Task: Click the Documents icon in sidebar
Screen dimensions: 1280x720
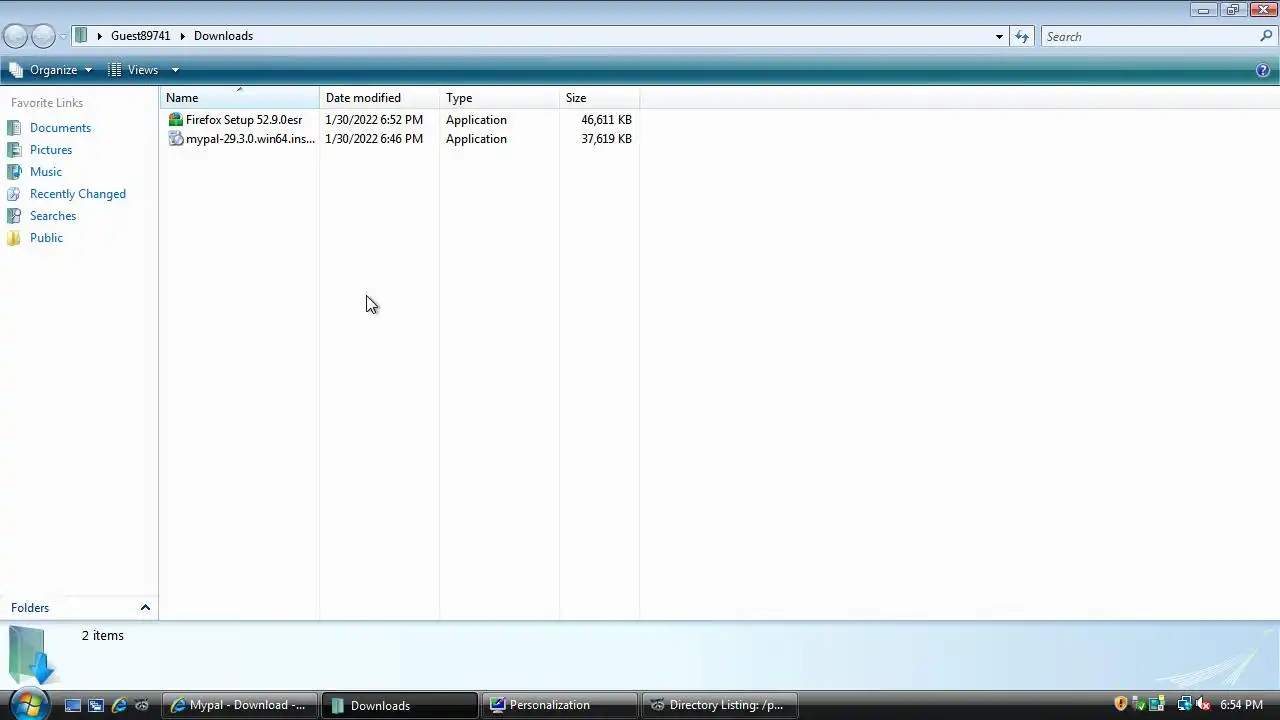Action: [14, 128]
